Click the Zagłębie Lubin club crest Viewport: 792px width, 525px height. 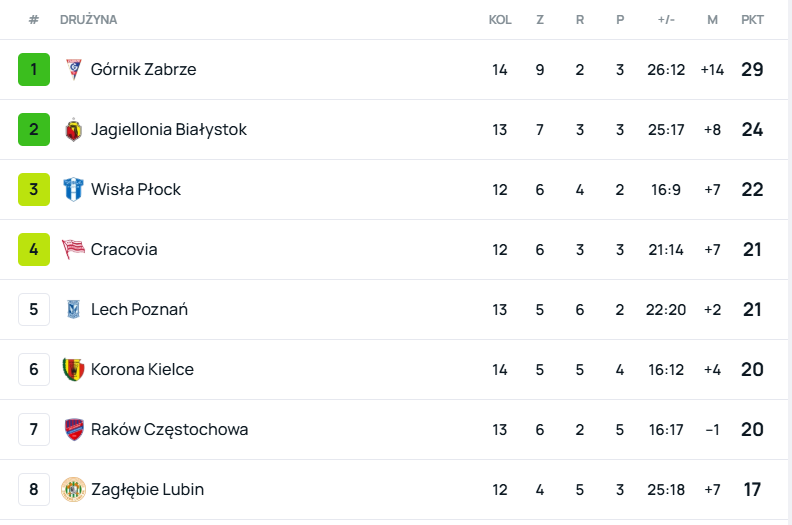point(73,490)
